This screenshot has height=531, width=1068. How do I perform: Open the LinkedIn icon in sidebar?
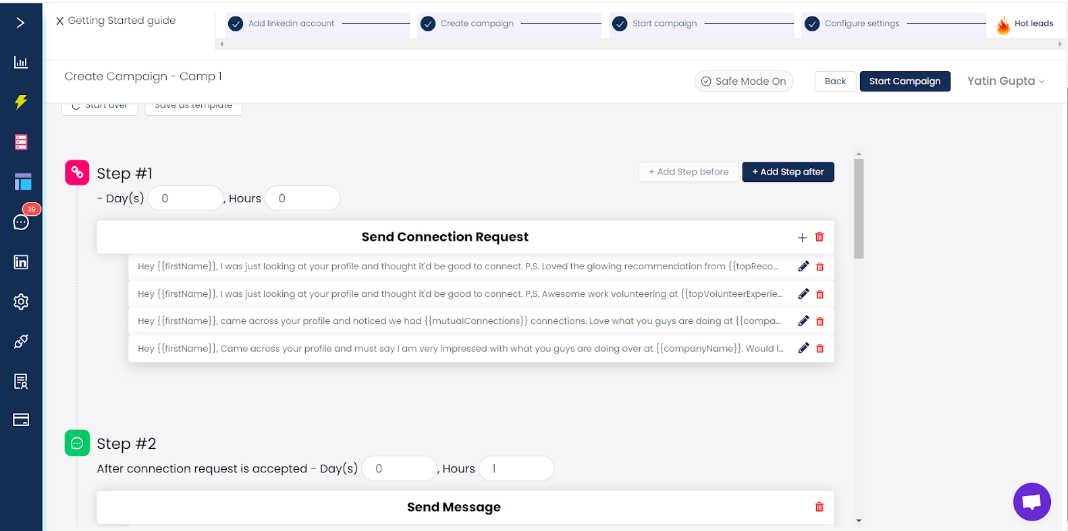coord(21,261)
